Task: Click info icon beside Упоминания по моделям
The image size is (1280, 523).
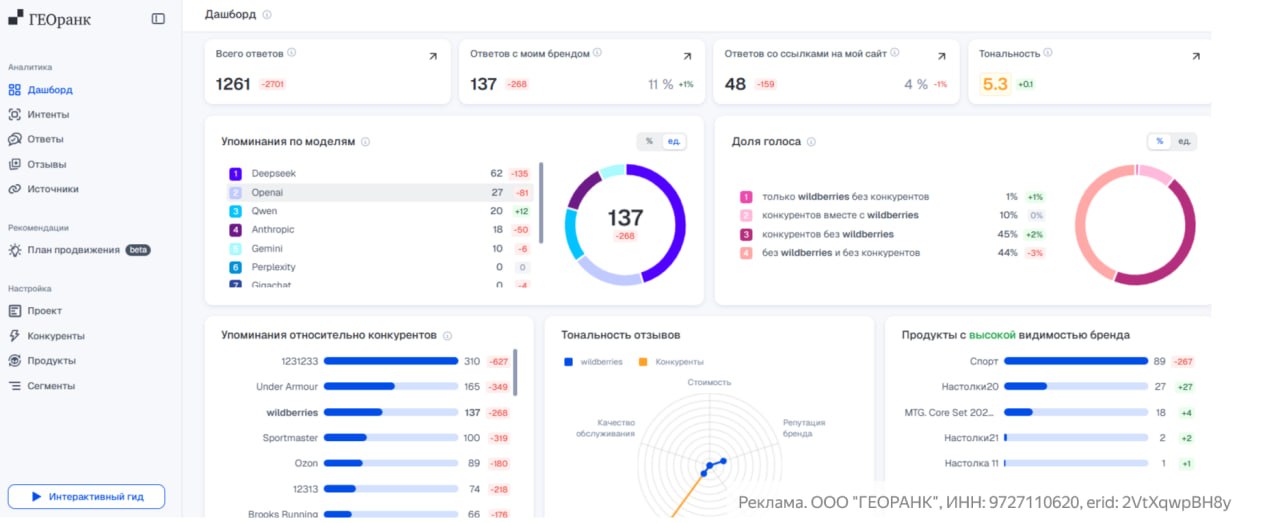Action: (x=365, y=142)
